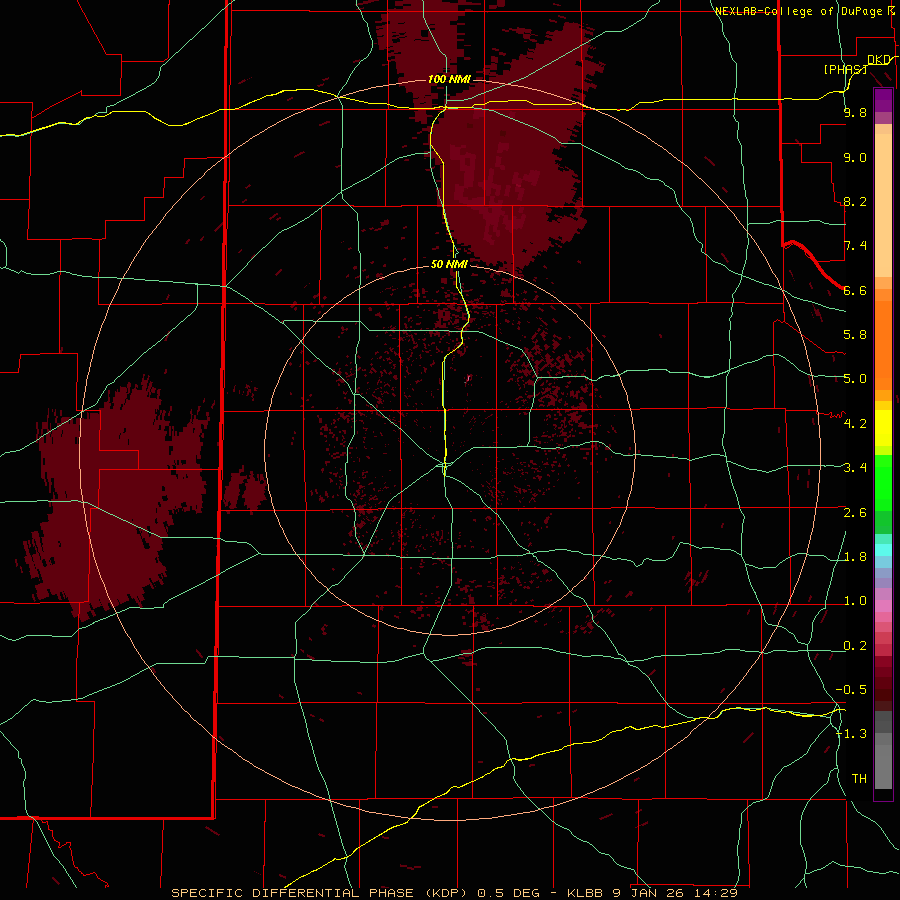Click the 2.6 legend value
900x900 pixels.
855,513
